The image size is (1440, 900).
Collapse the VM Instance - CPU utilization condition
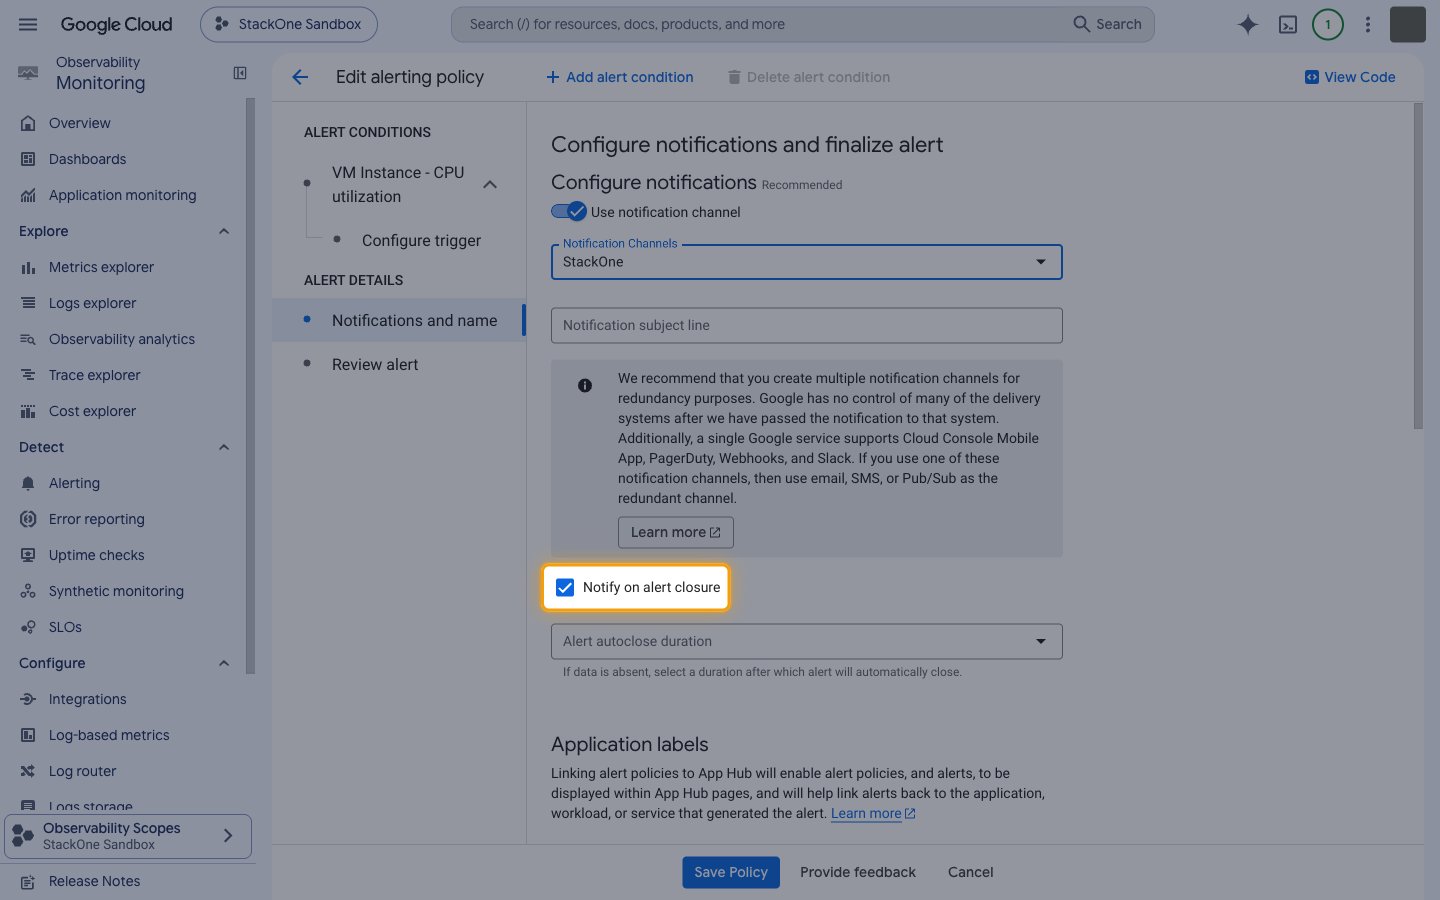coord(490,185)
